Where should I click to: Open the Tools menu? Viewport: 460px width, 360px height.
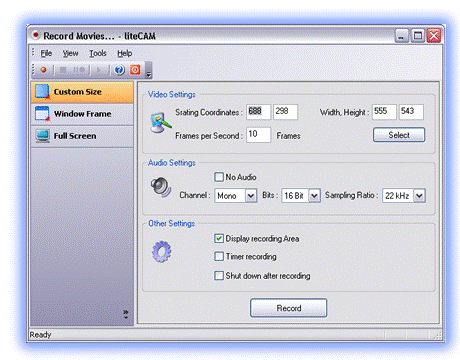98,53
